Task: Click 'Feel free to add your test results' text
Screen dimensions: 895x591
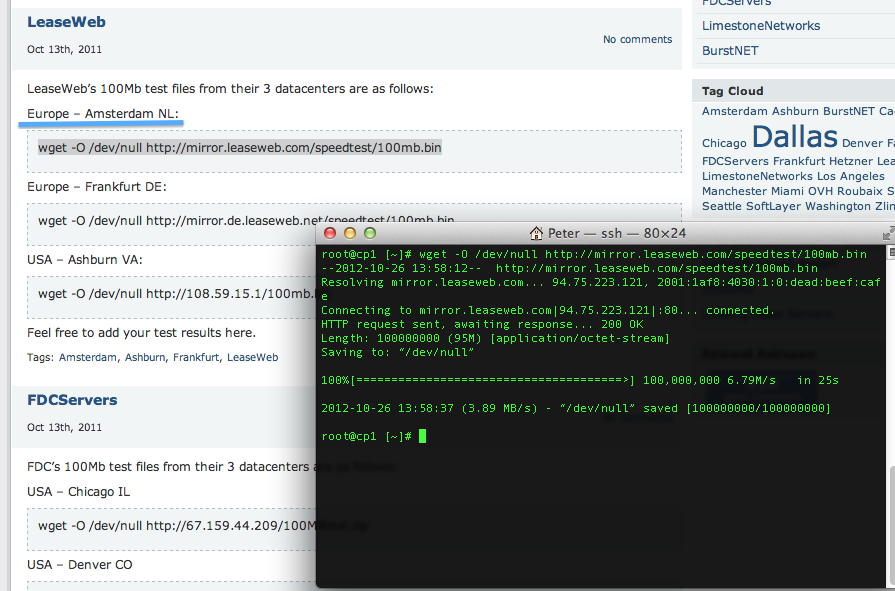Action: tap(141, 333)
